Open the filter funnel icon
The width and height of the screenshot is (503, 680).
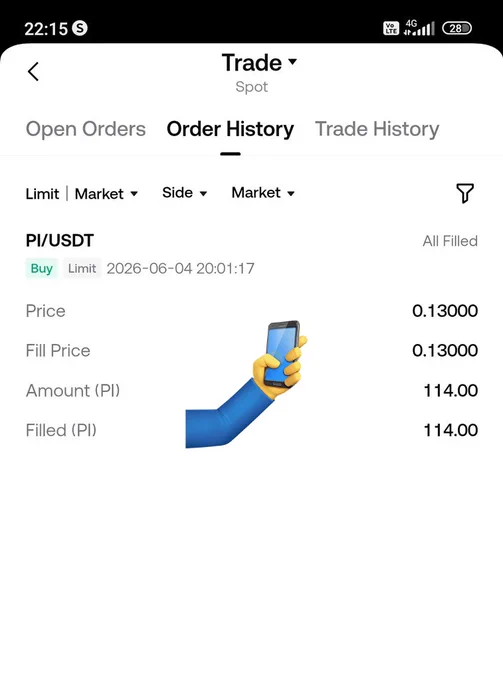click(x=465, y=193)
